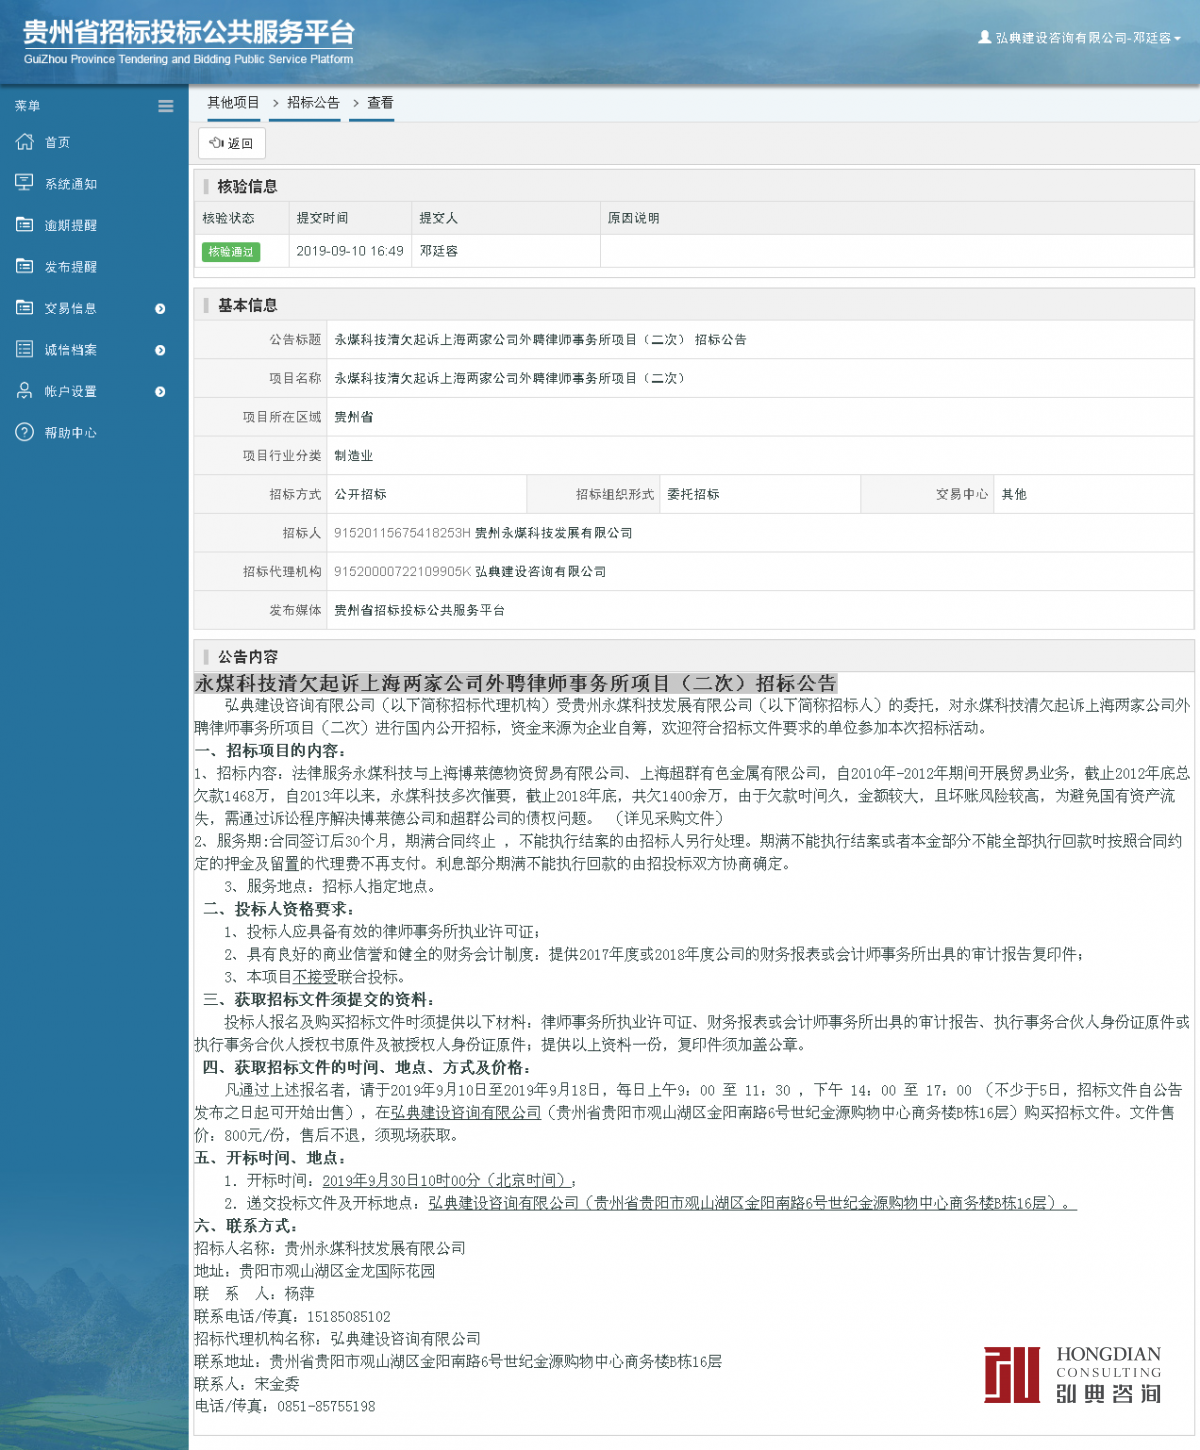Click the platform title logo
This screenshot has height=1450, width=1200.
pyautogui.click(x=188, y=42)
